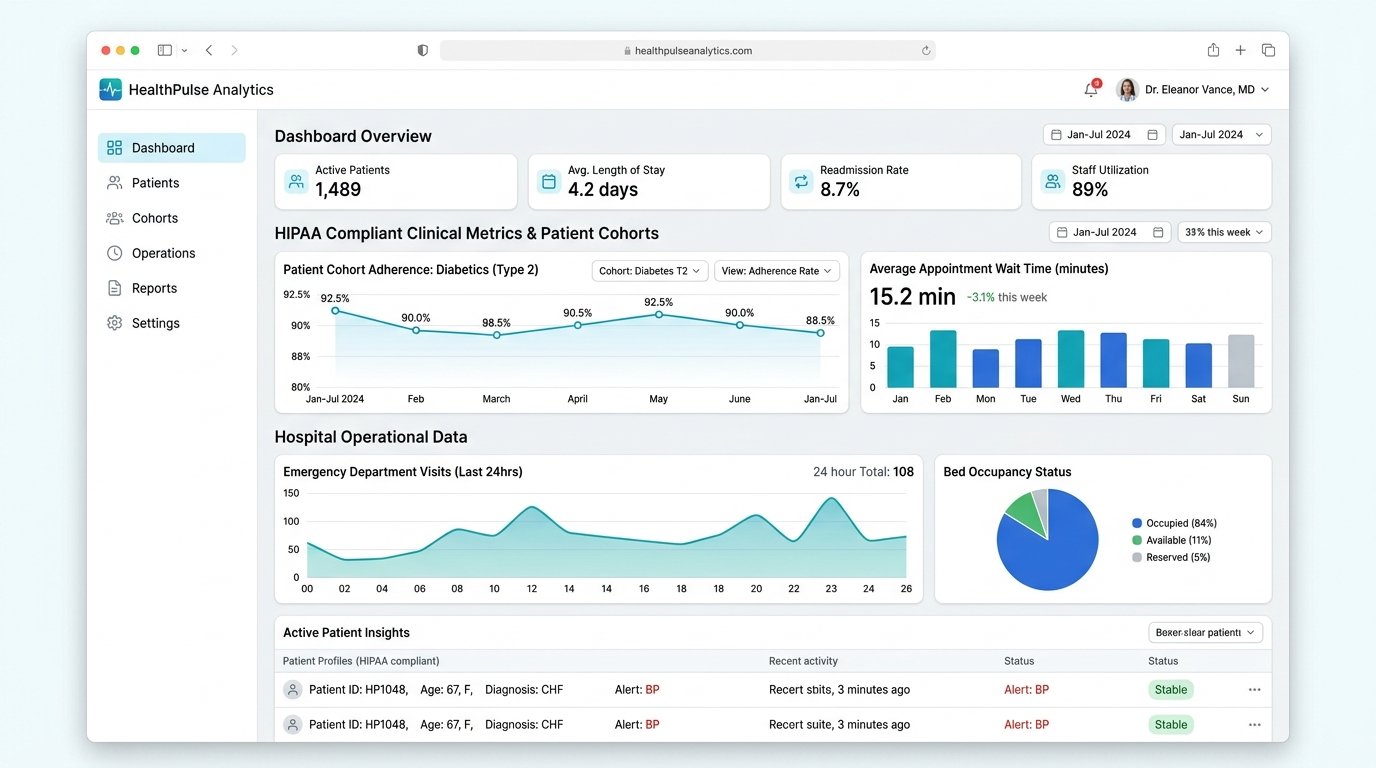Click the privacy shield icon in the browser toolbar
This screenshot has height=768, width=1376.
click(423, 50)
